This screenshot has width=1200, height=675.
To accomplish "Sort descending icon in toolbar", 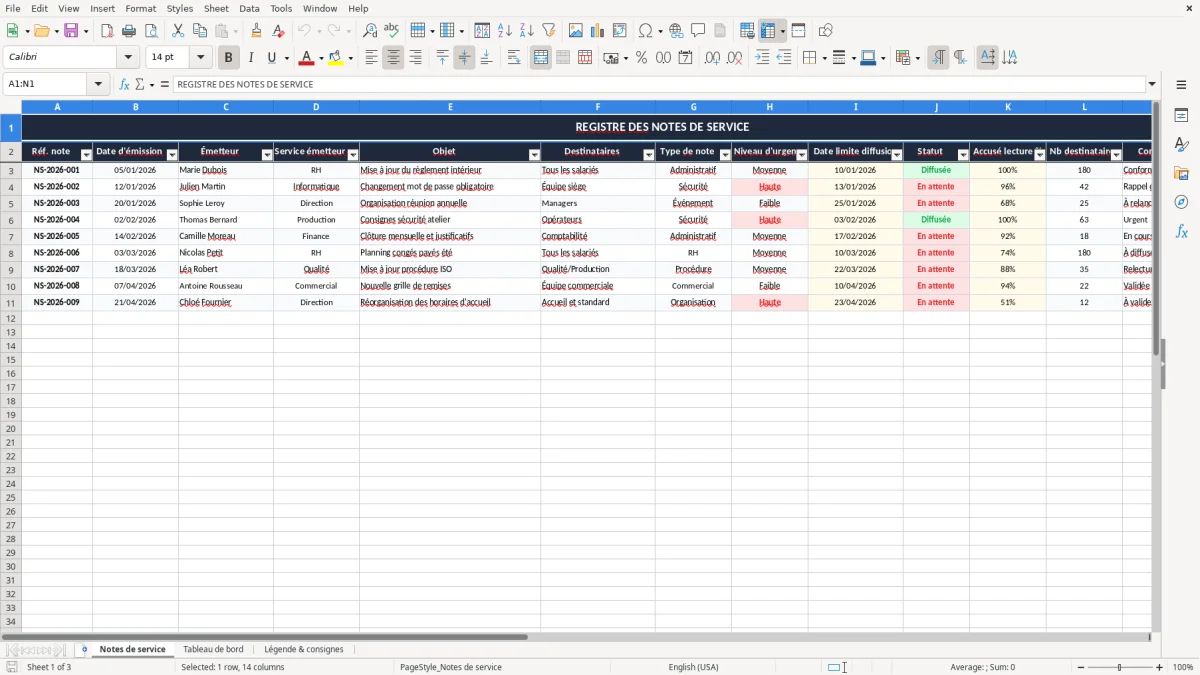I will [527, 31].
